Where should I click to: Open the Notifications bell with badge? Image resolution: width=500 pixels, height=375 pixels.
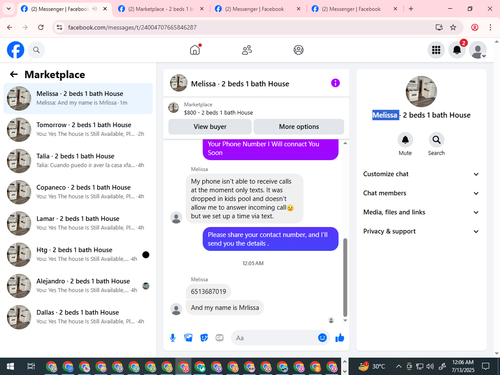[x=457, y=50]
